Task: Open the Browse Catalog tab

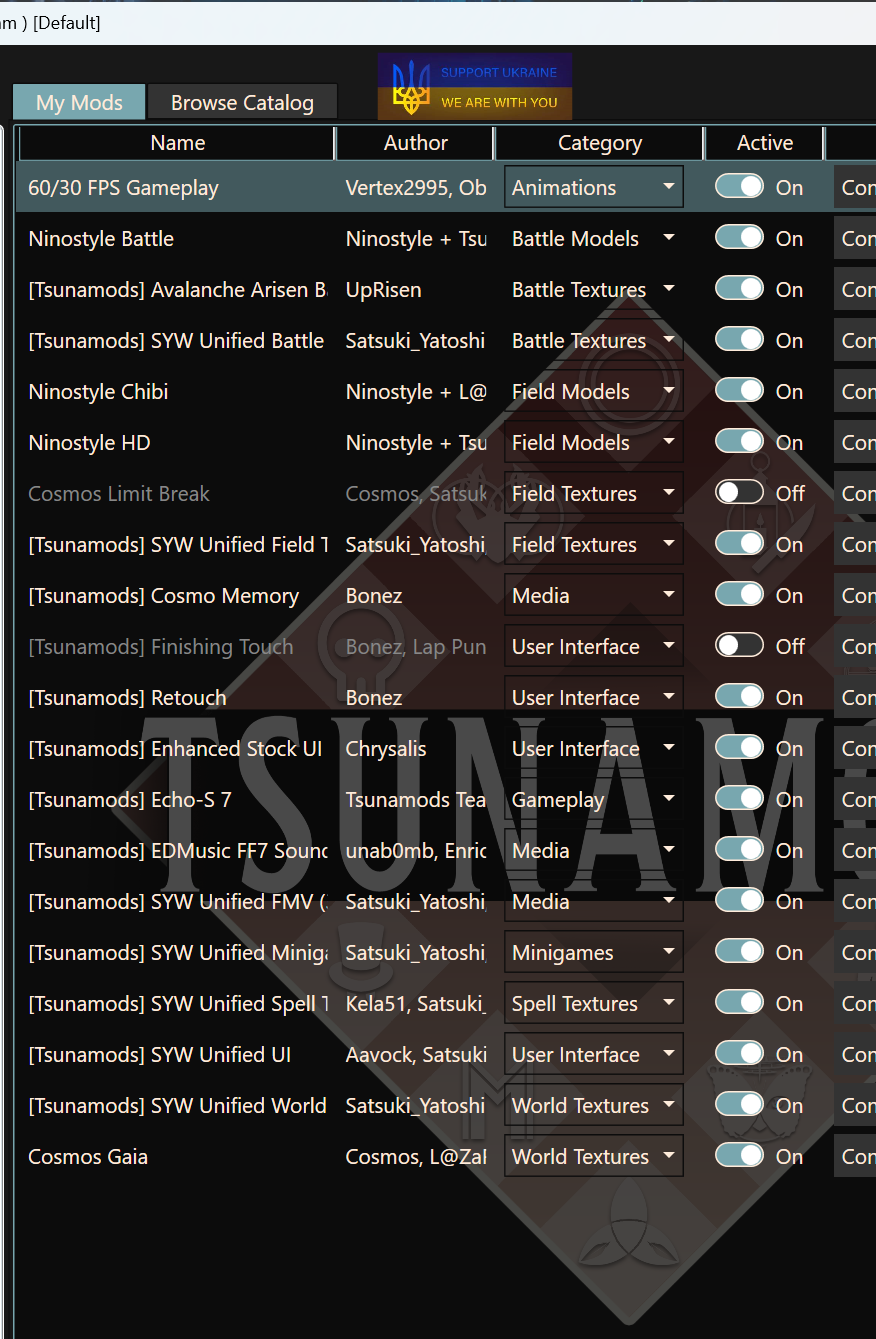Action: (x=242, y=102)
